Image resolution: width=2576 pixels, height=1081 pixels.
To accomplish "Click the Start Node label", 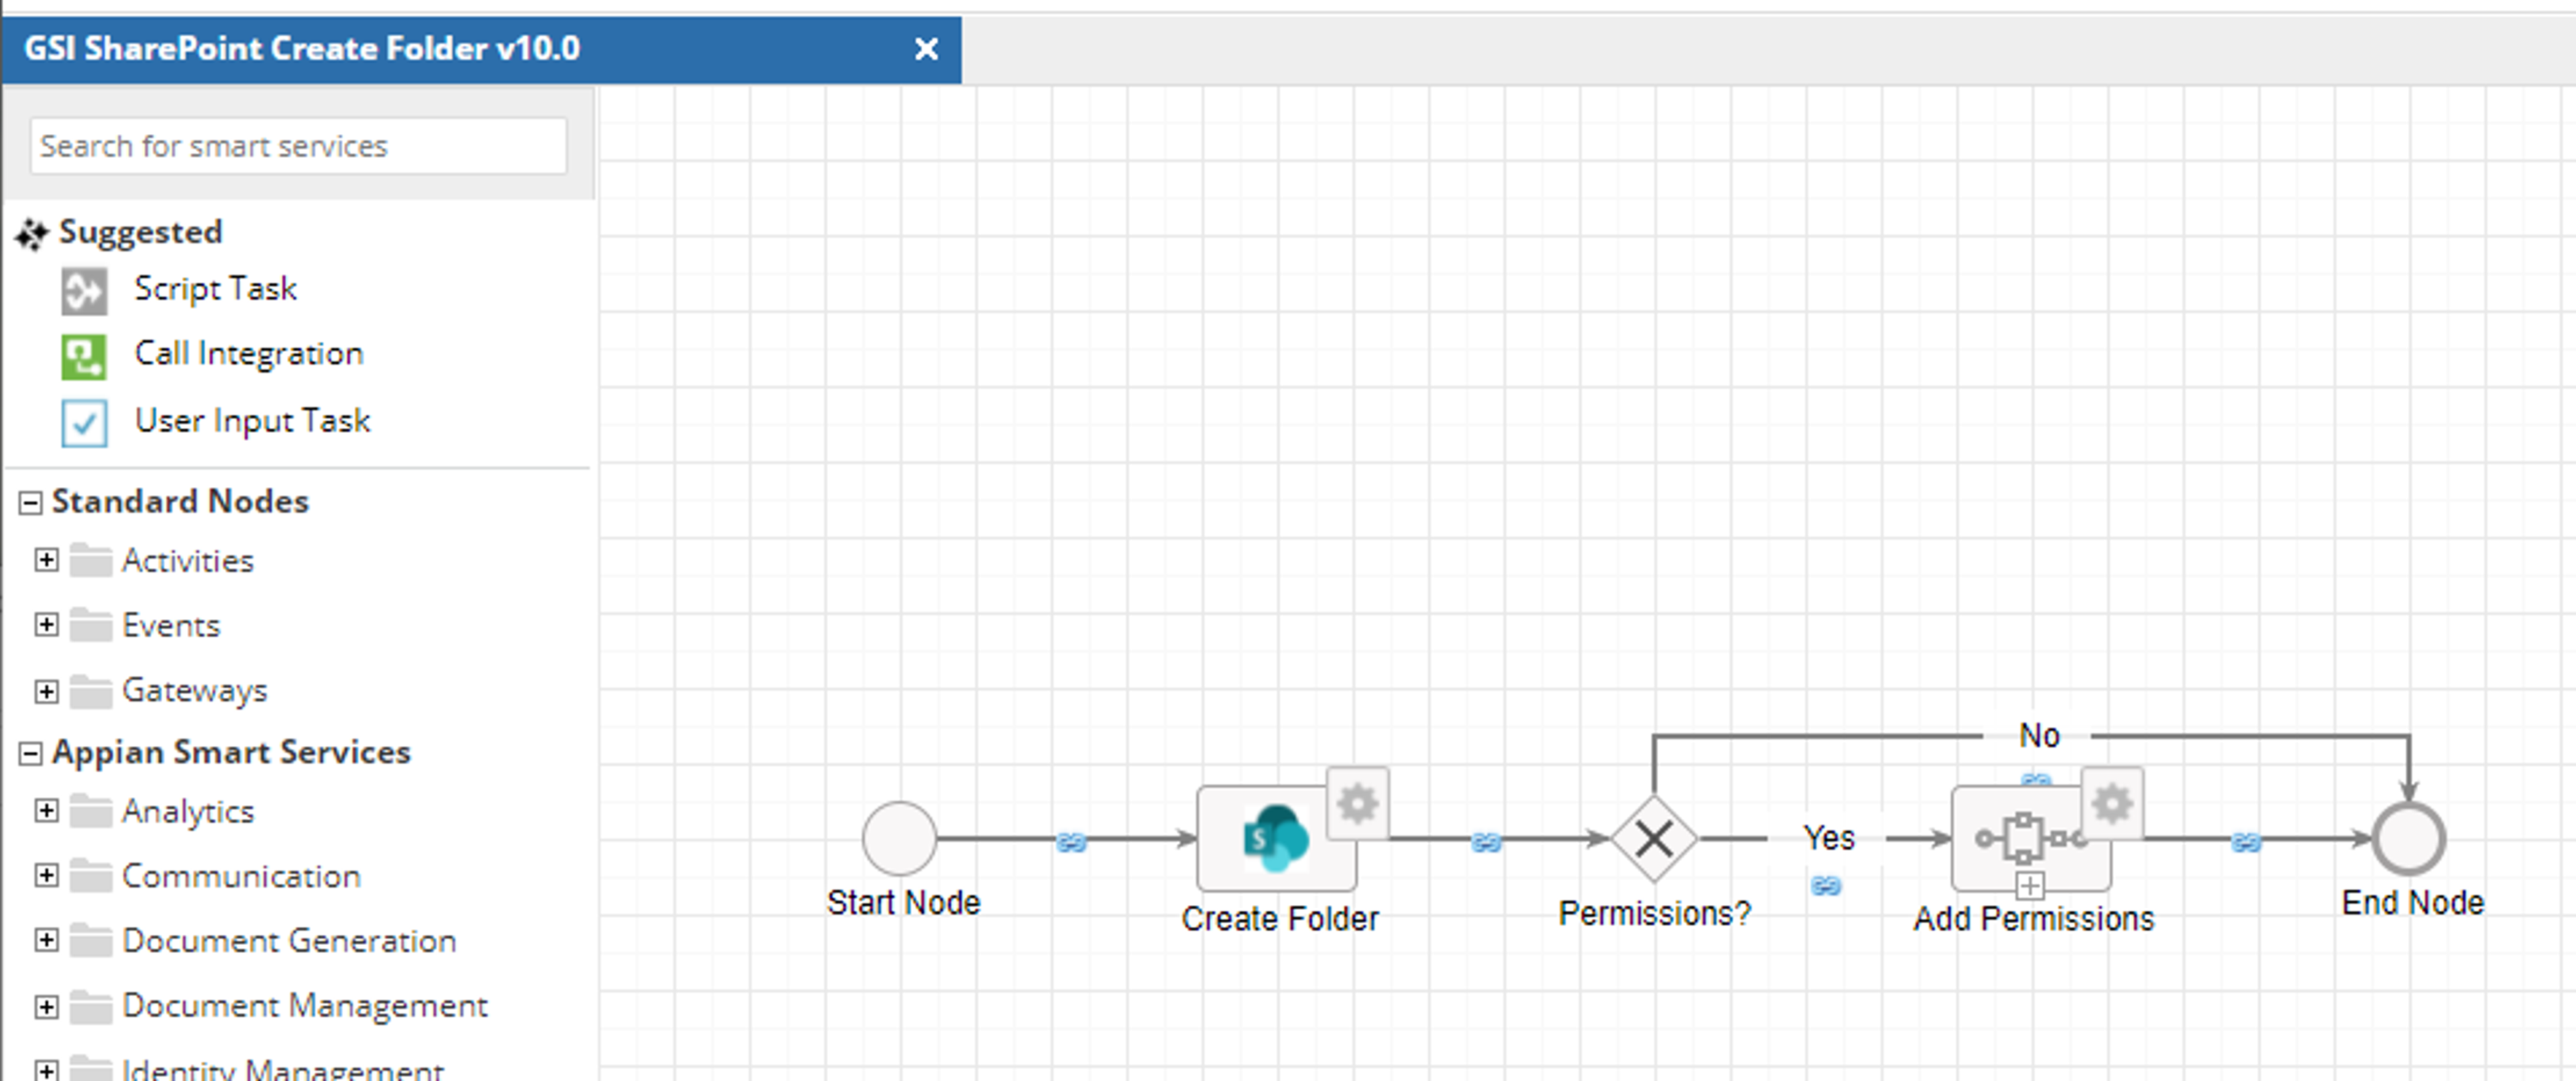I will click(903, 903).
